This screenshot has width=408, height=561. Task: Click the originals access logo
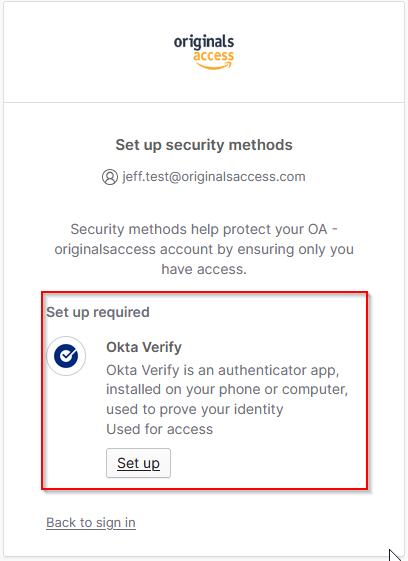[x=204, y=52]
